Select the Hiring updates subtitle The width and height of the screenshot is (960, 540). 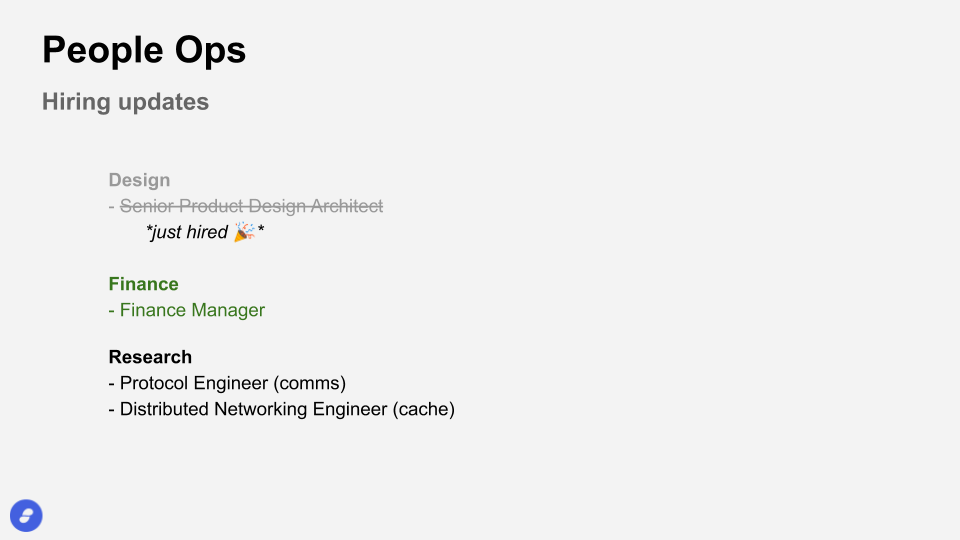126,102
